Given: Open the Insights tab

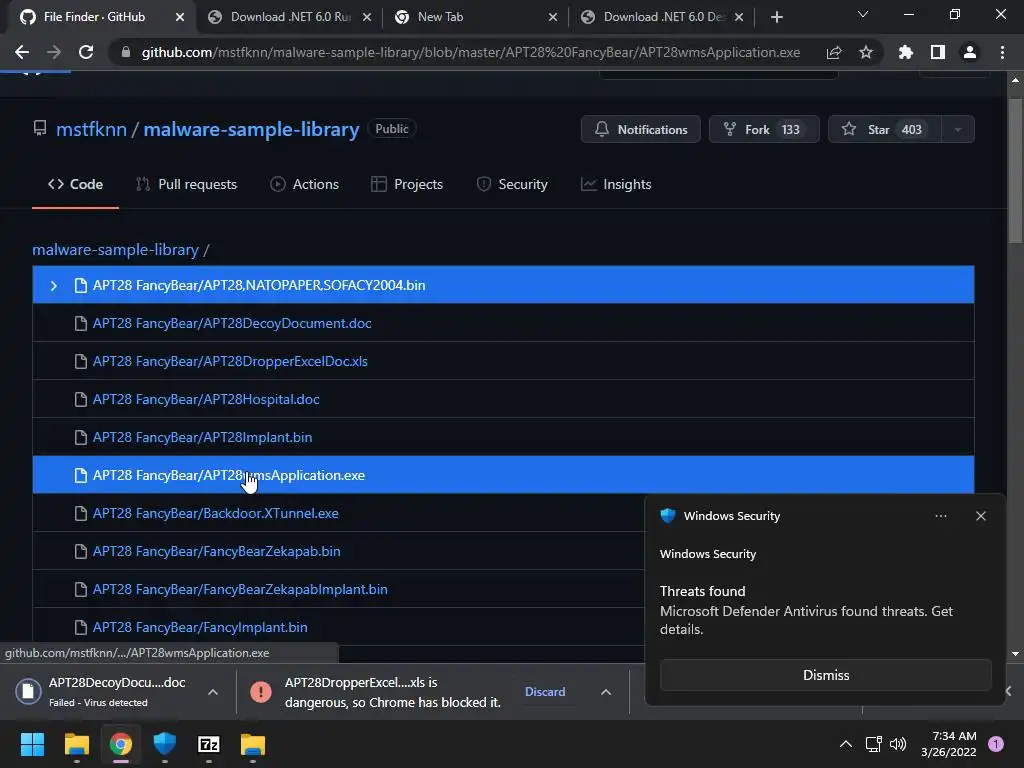Looking at the screenshot, I should [x=616, y=184].
